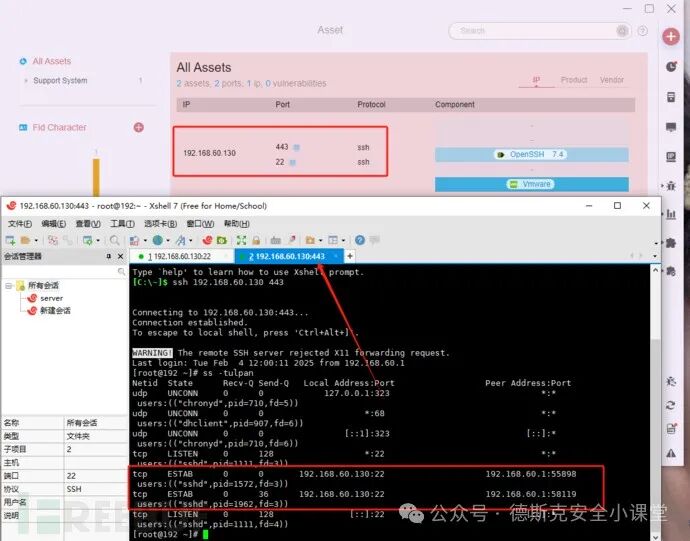Open dropdown arrow beside font icon
The width and height of the screenshot is (690, 541).
click(x=191, y=240)
